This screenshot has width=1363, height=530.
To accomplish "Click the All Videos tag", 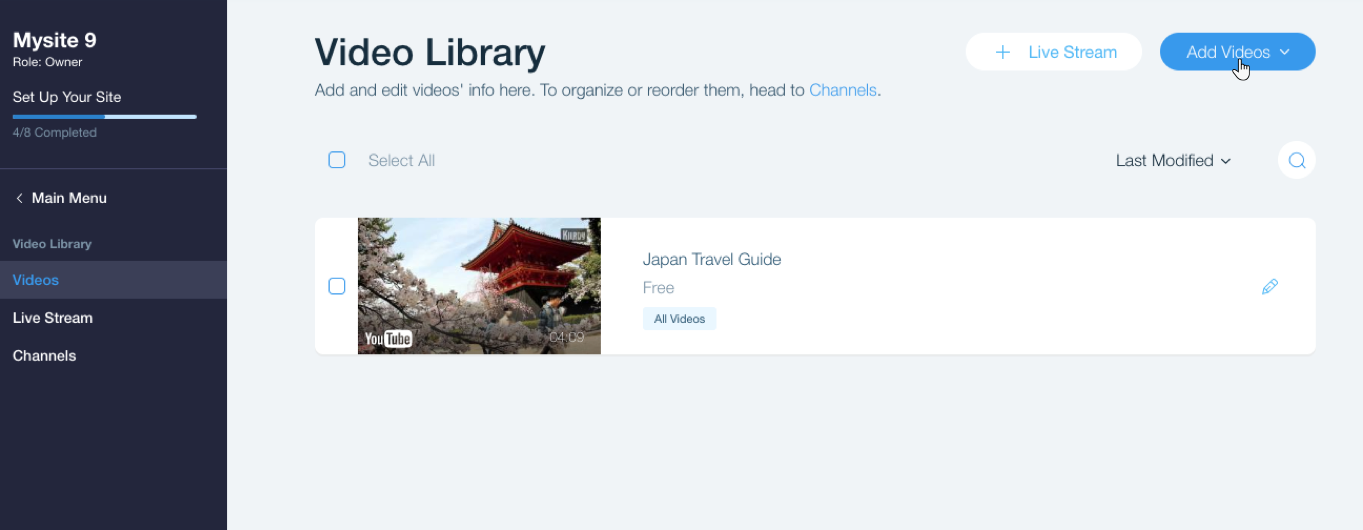I will pos(680,319).
